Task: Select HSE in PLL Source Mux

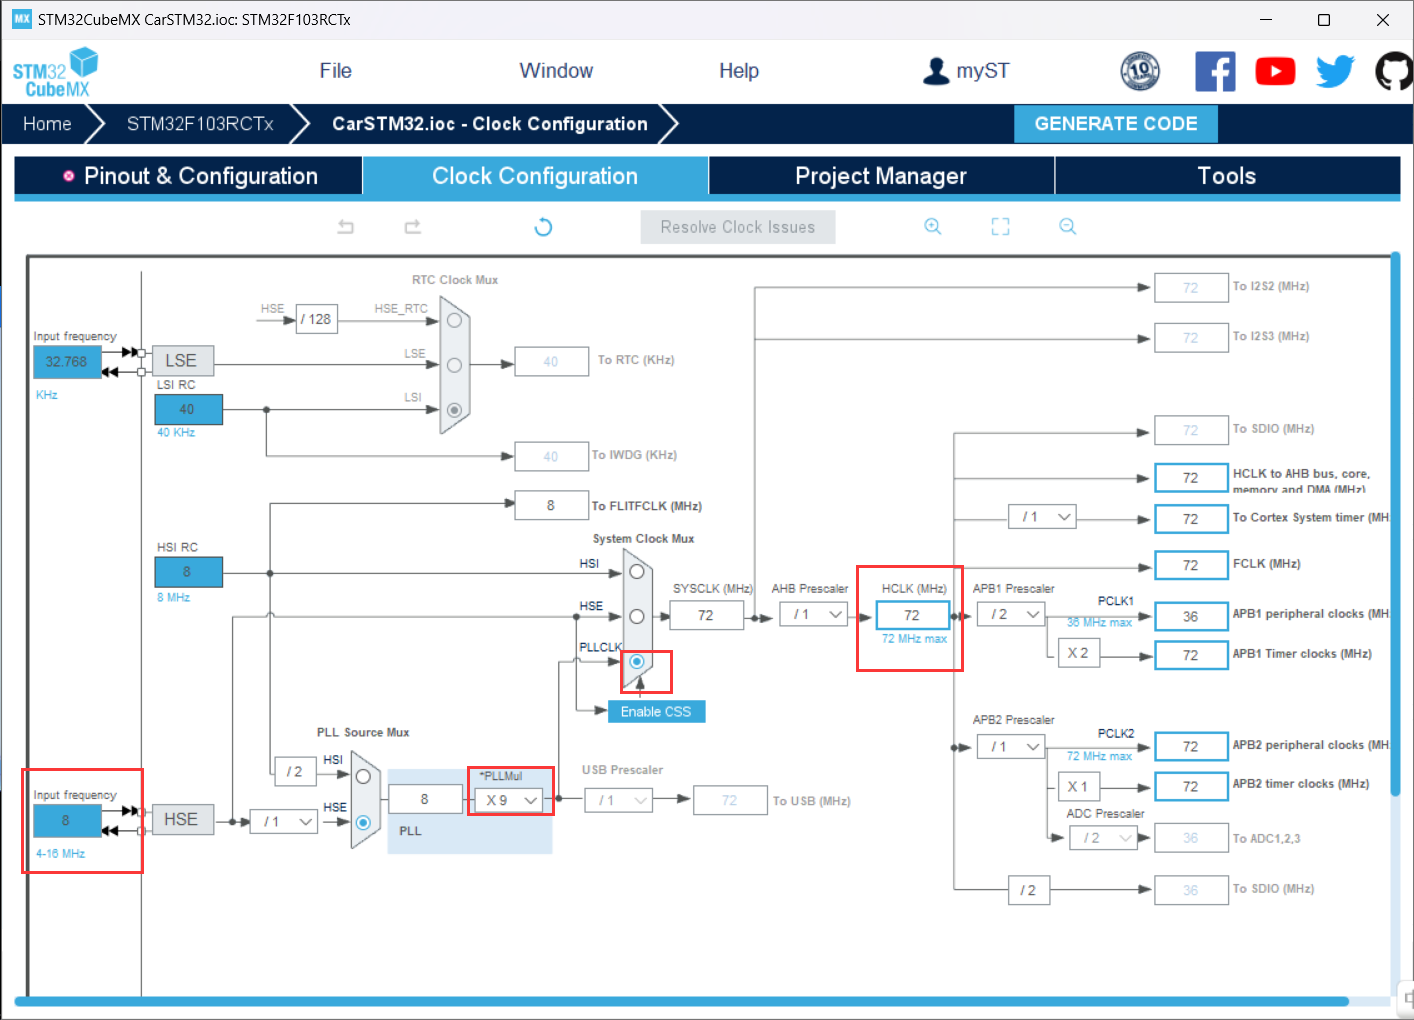Action: [363, 822]
